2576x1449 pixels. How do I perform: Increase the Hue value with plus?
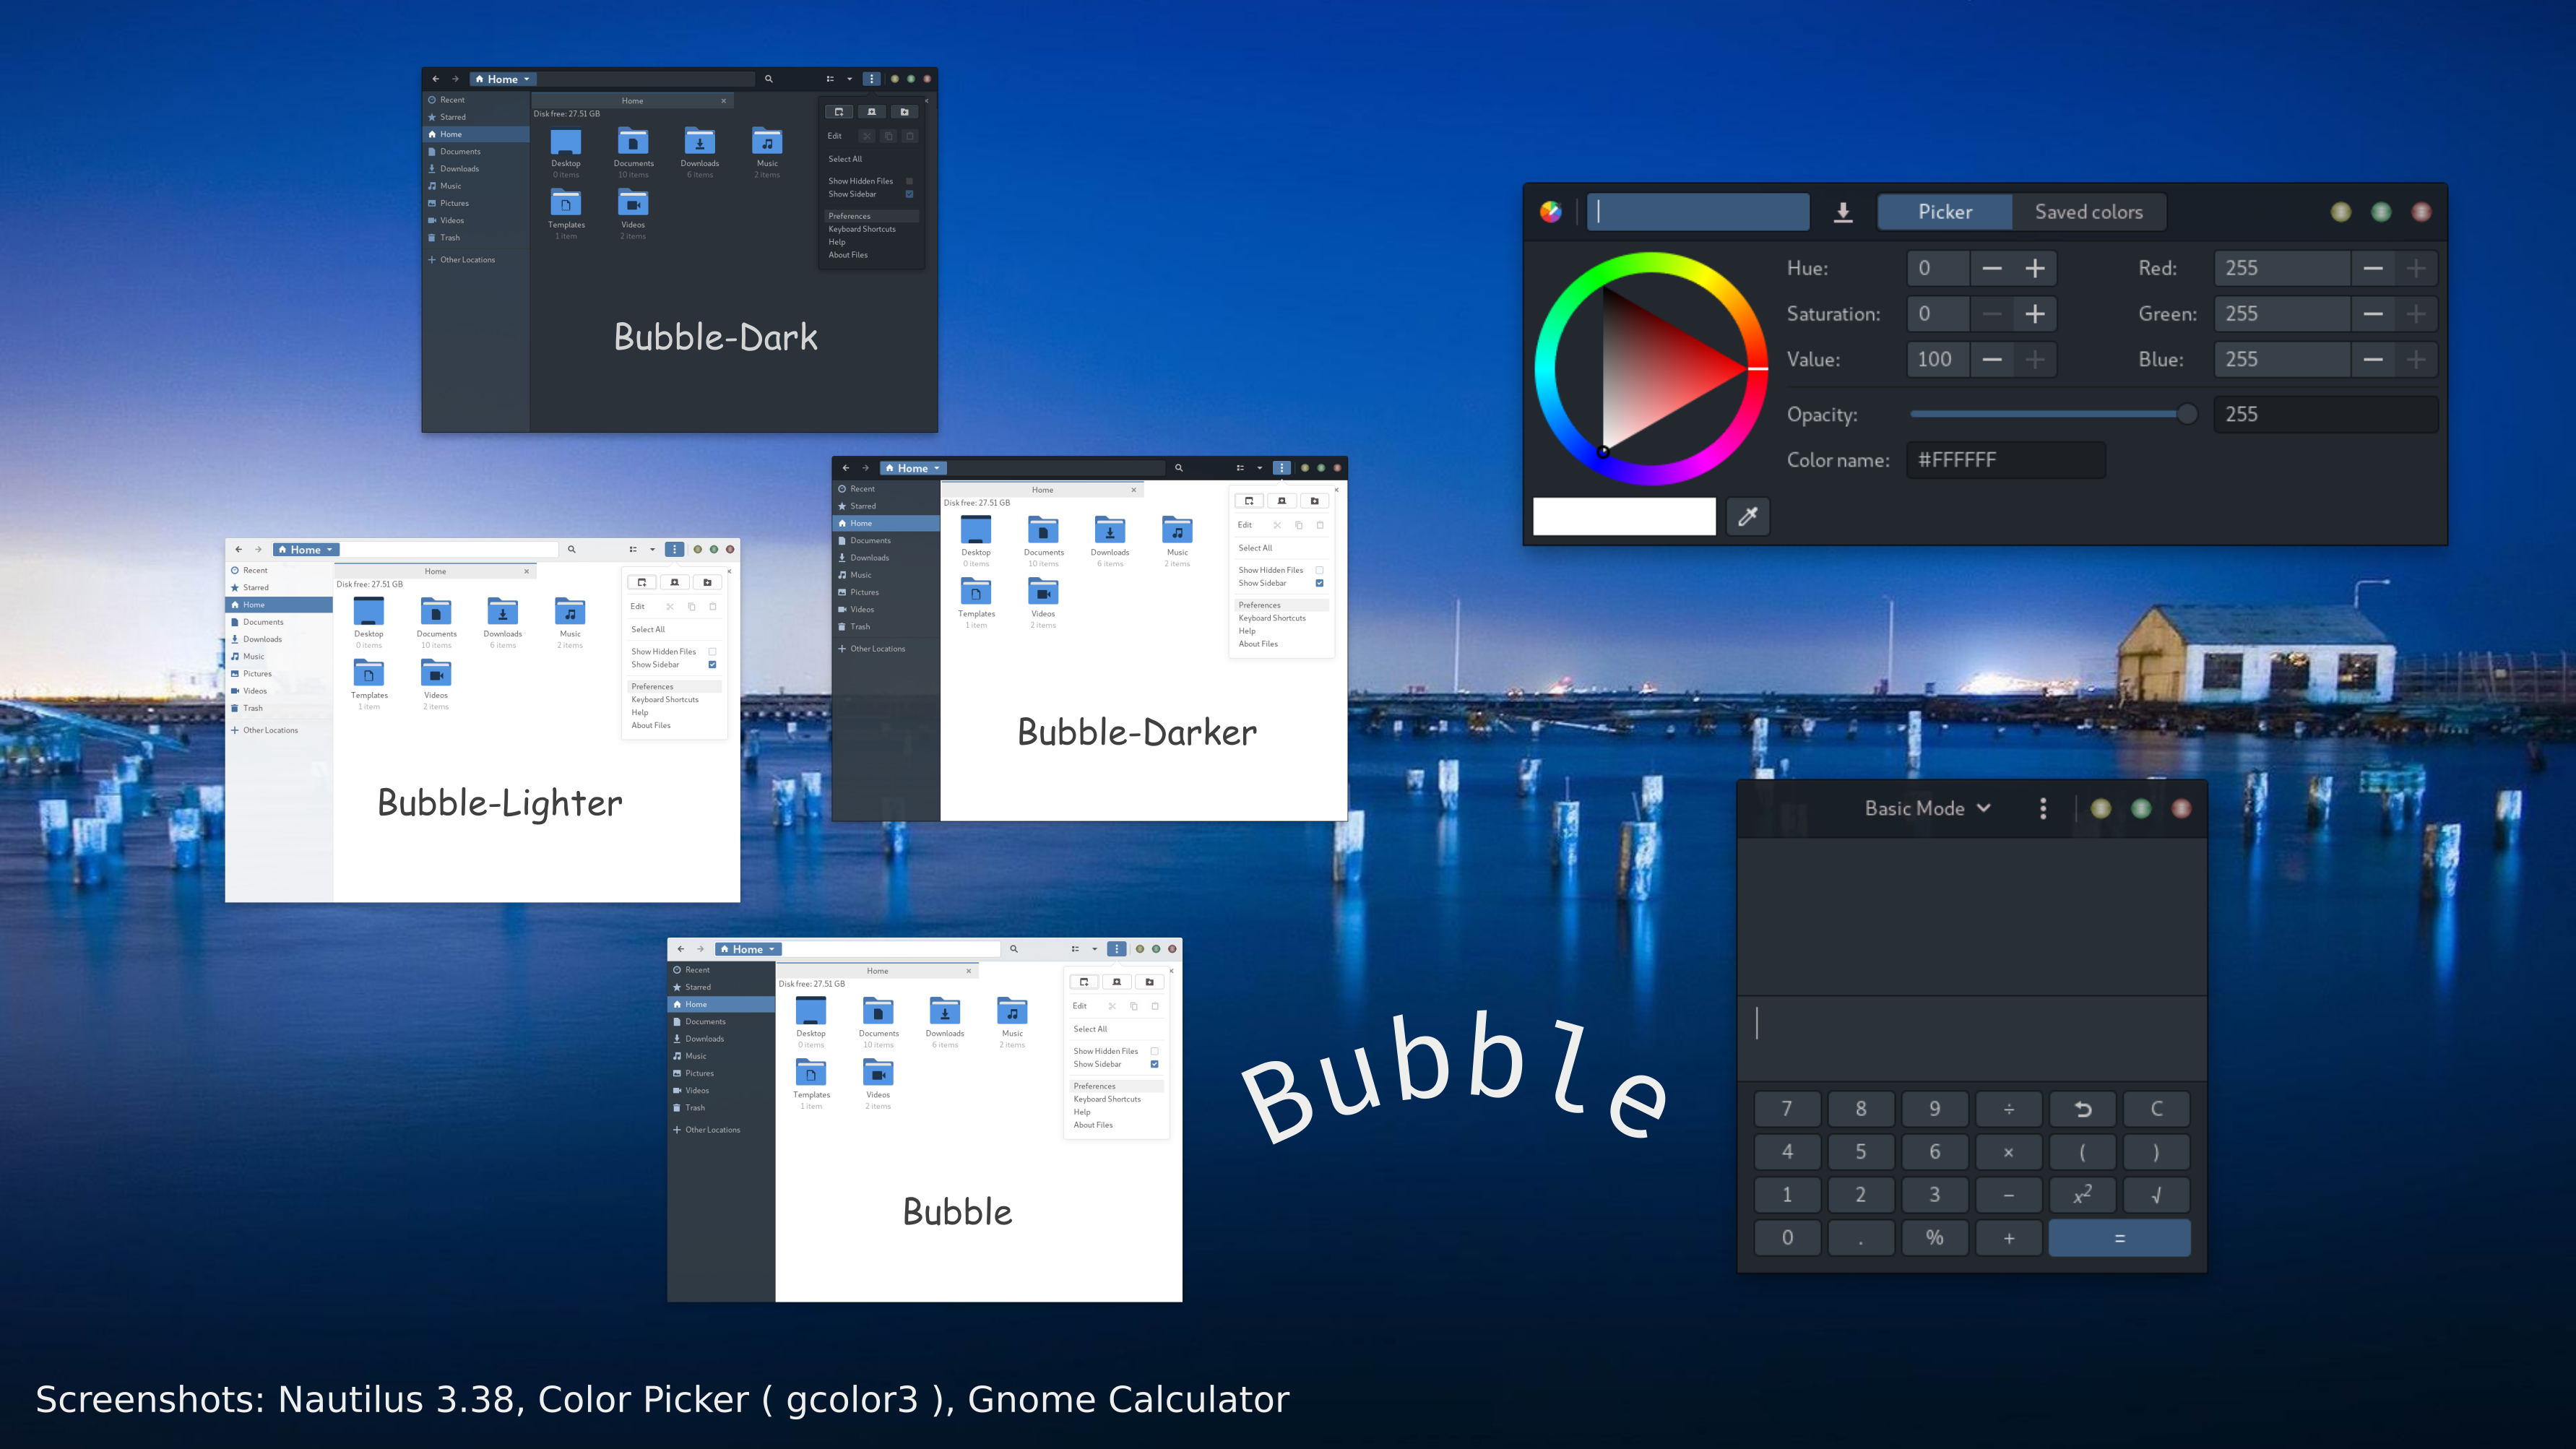point(2034,268)
